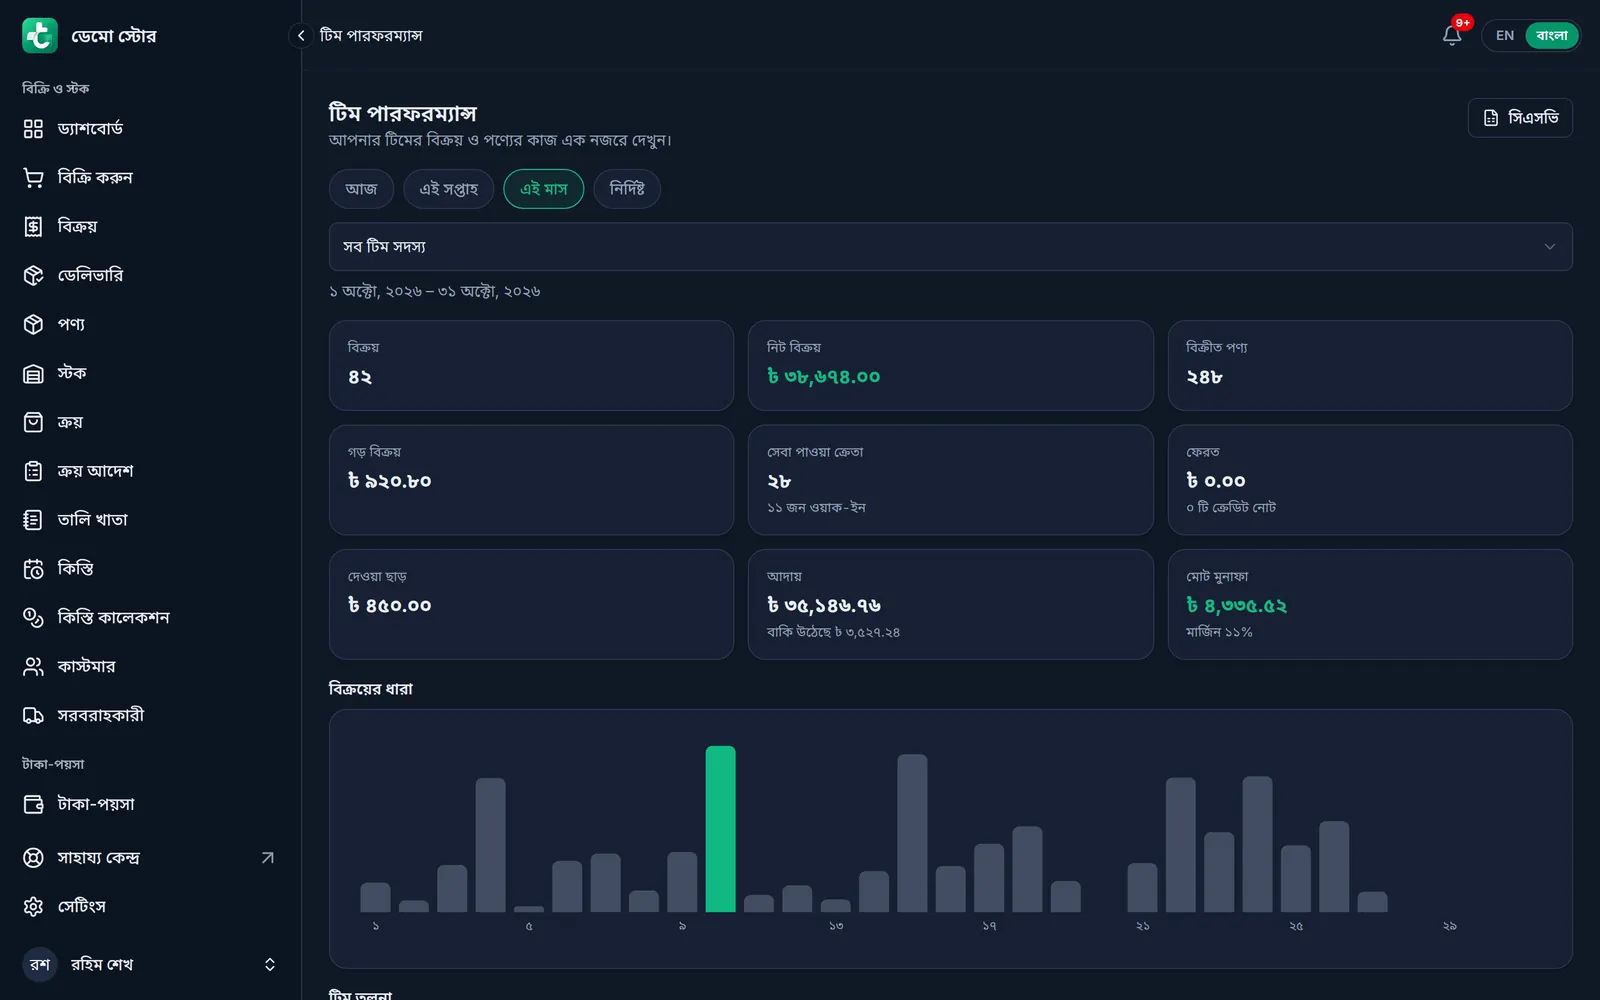1600x1000 pixels.
Task: Open the টাকা-পয়সা wallet icon
Action: click(33, 805)
